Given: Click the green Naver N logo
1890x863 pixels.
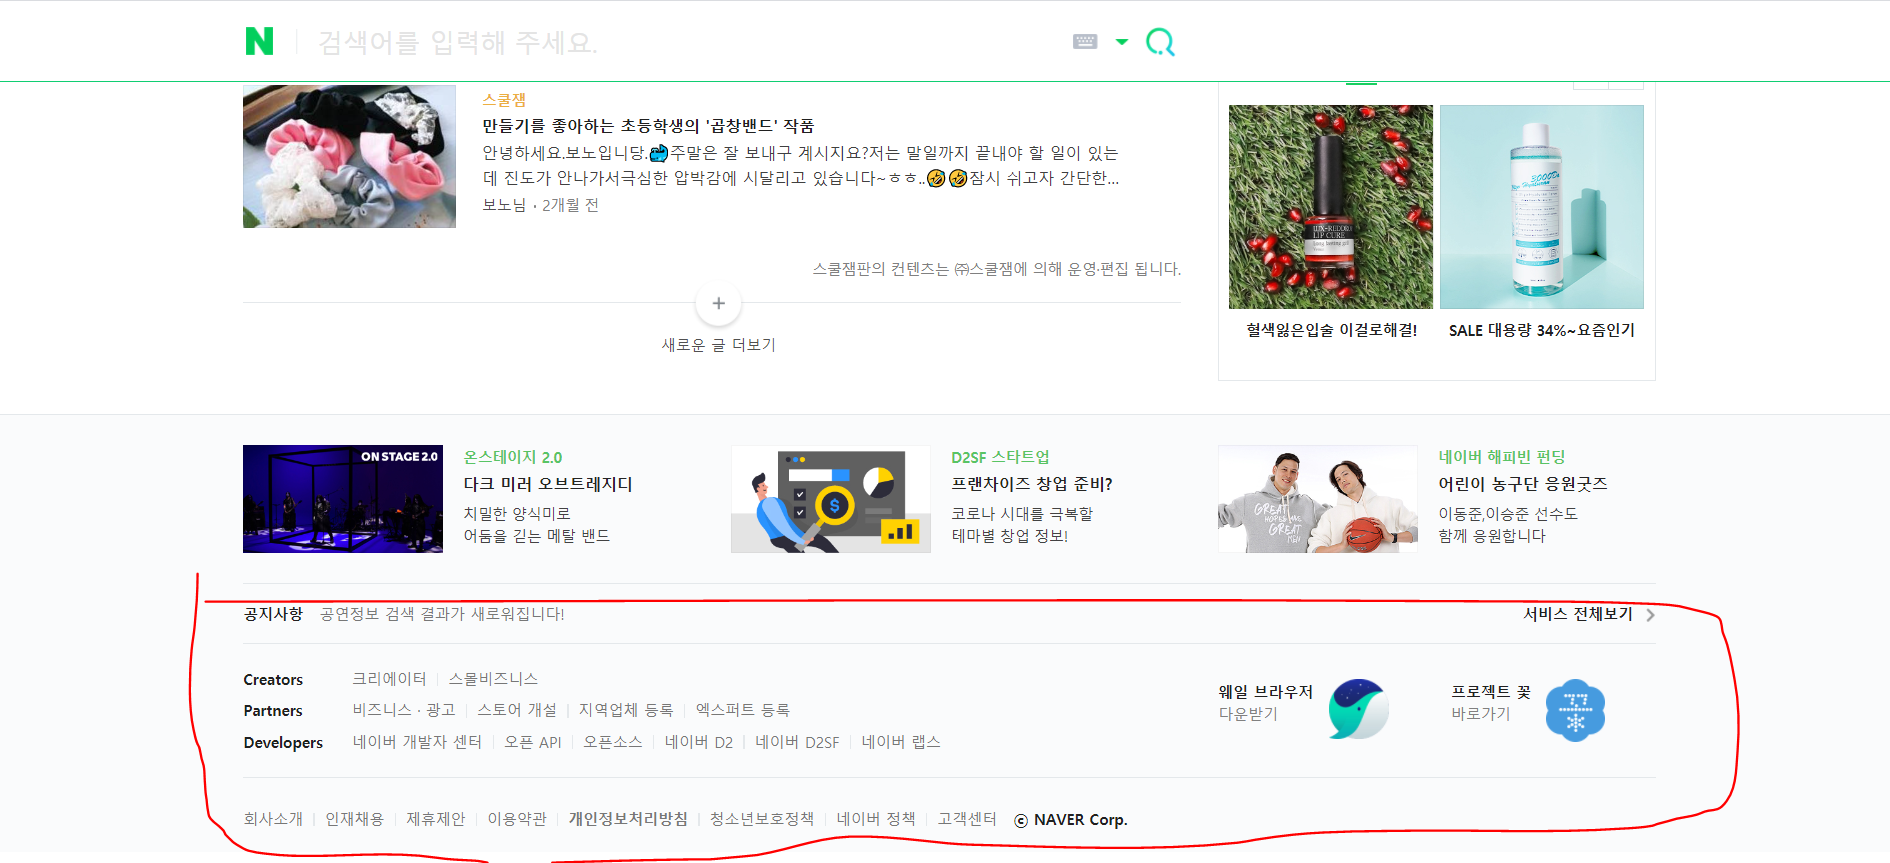Looking at the screenshot, I should click(x=259, y=41).
